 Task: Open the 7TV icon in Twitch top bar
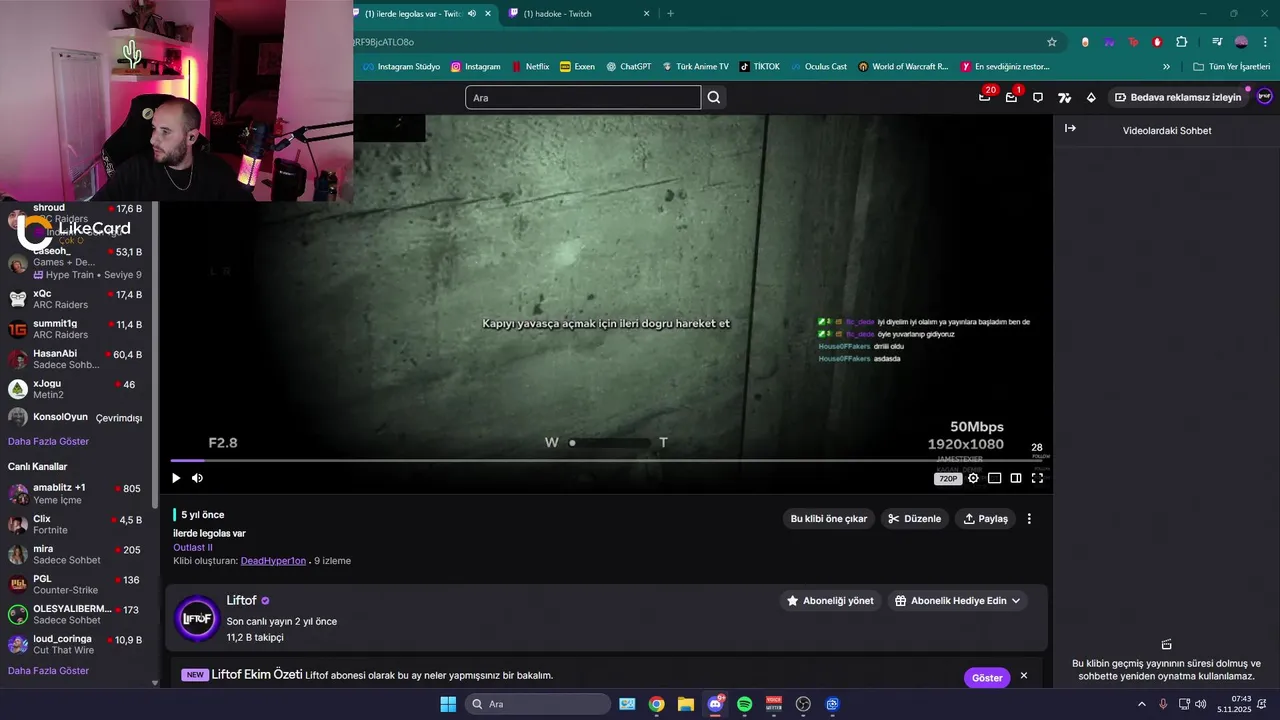click(1064, 97)
